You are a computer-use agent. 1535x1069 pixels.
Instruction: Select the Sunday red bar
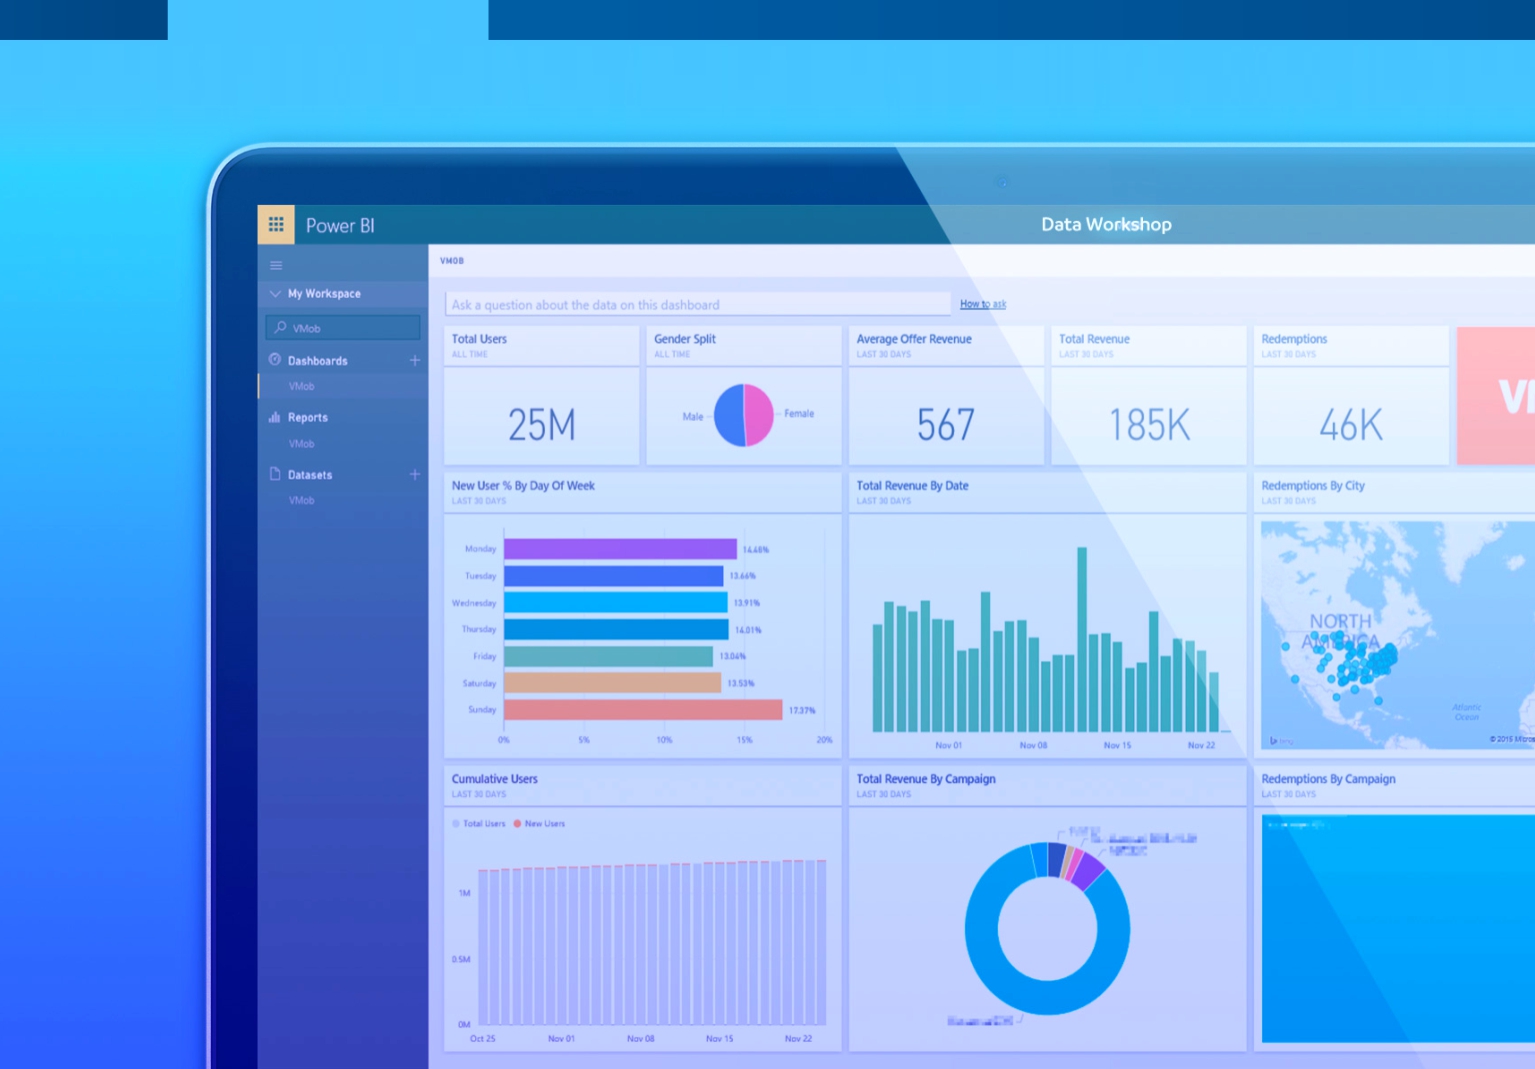643,709
